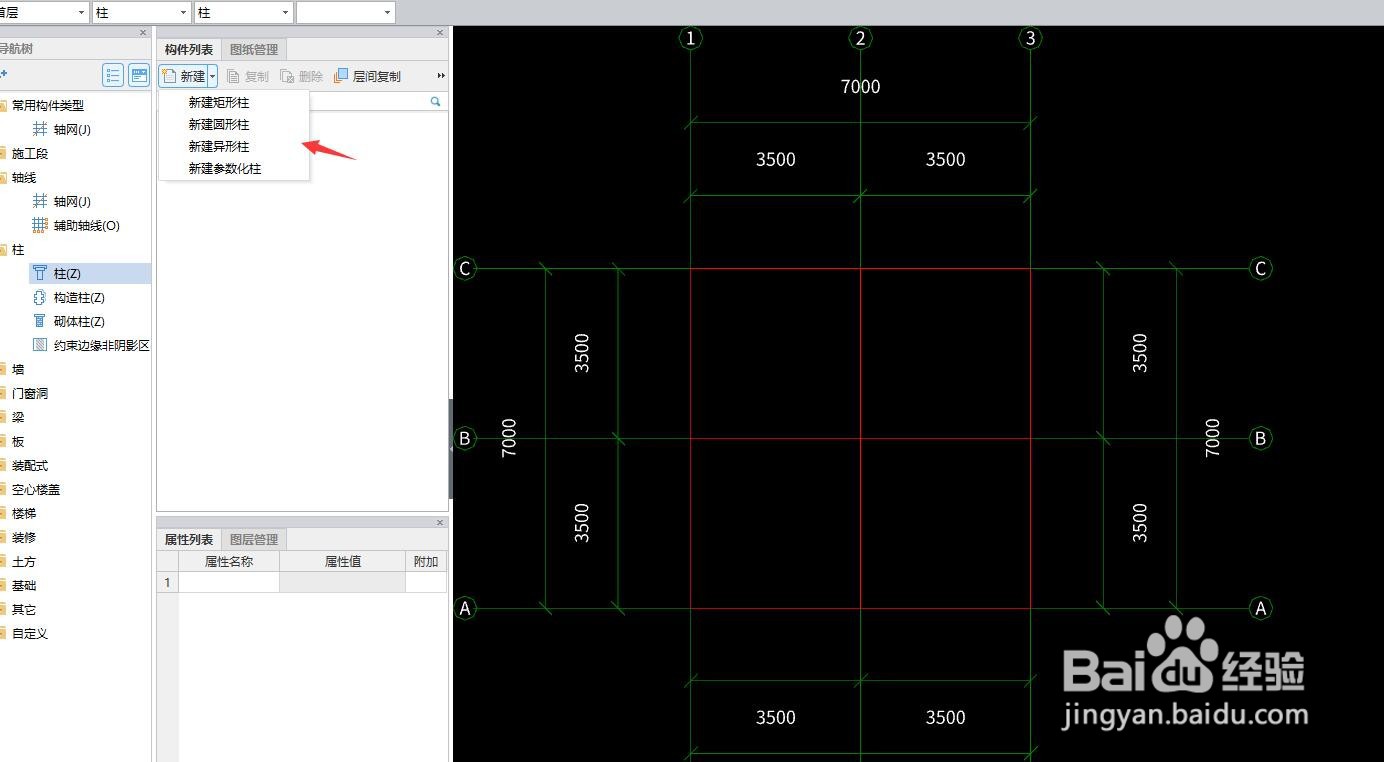
Task: Select 砌体柱(Z) masonry column item
Action: click(68, 321)
